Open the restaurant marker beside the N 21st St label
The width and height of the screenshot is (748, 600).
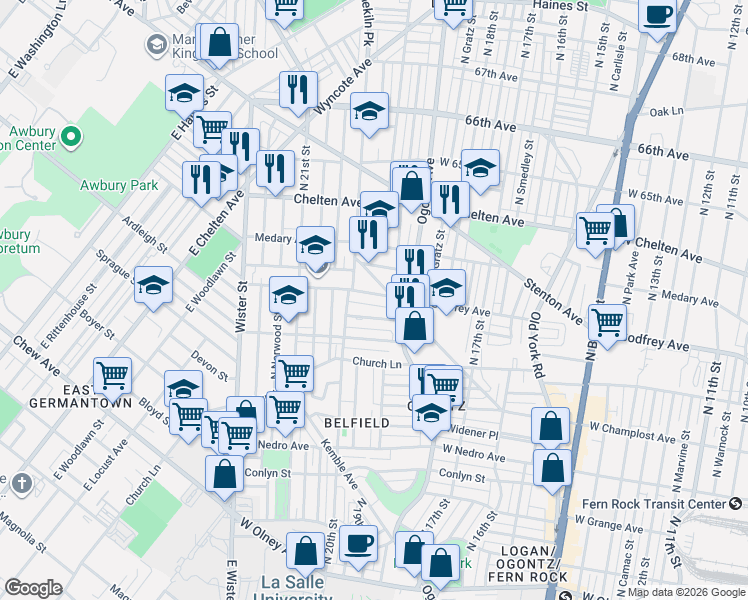(x=275, y=171)
